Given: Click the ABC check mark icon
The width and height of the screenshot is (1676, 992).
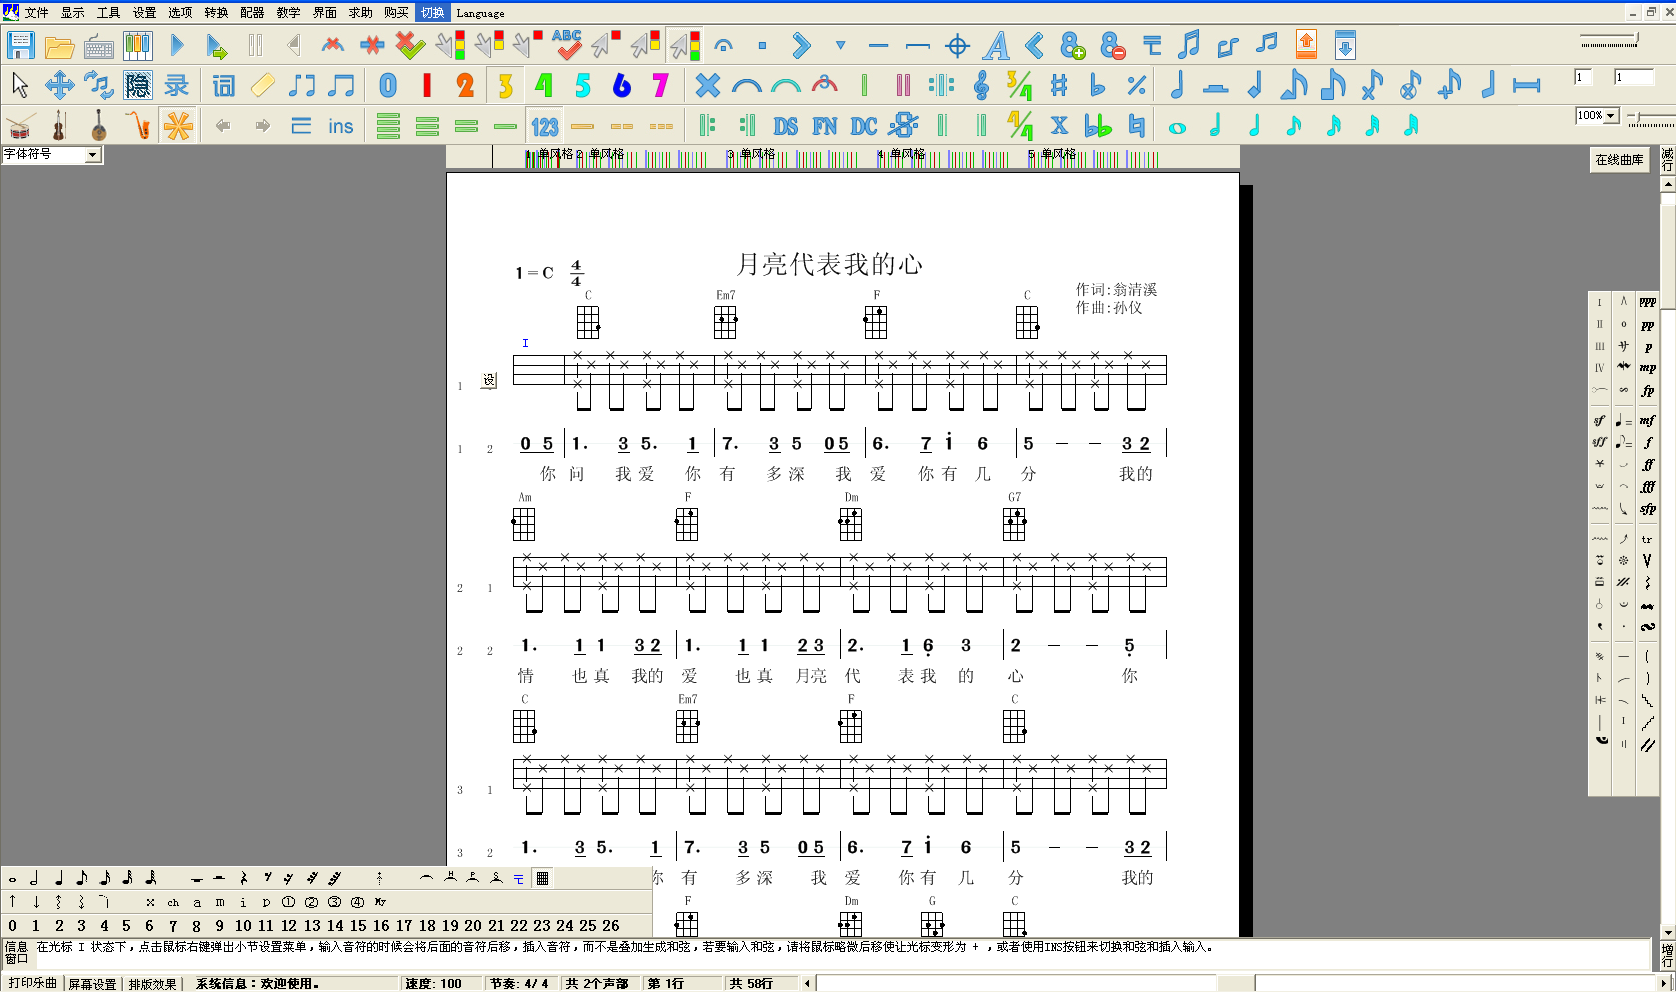Looking at the screenshot, I should pos(567,46).
